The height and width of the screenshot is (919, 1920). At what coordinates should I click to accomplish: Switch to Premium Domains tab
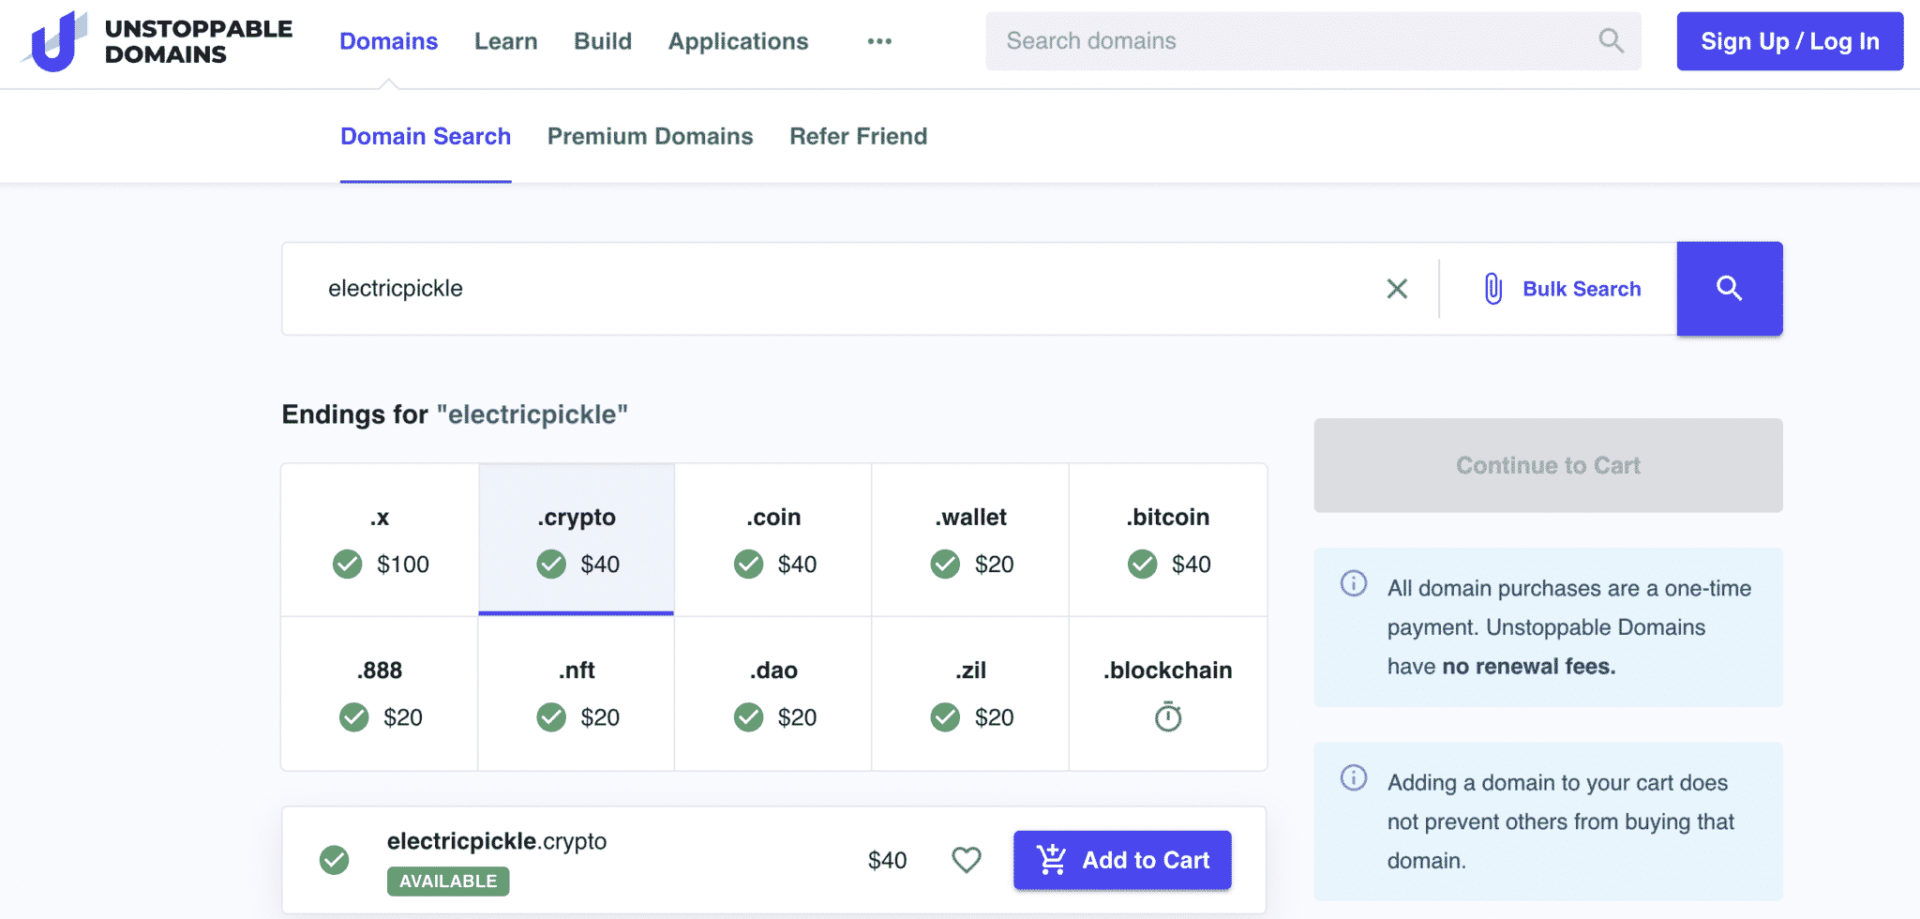click(650, 136)
